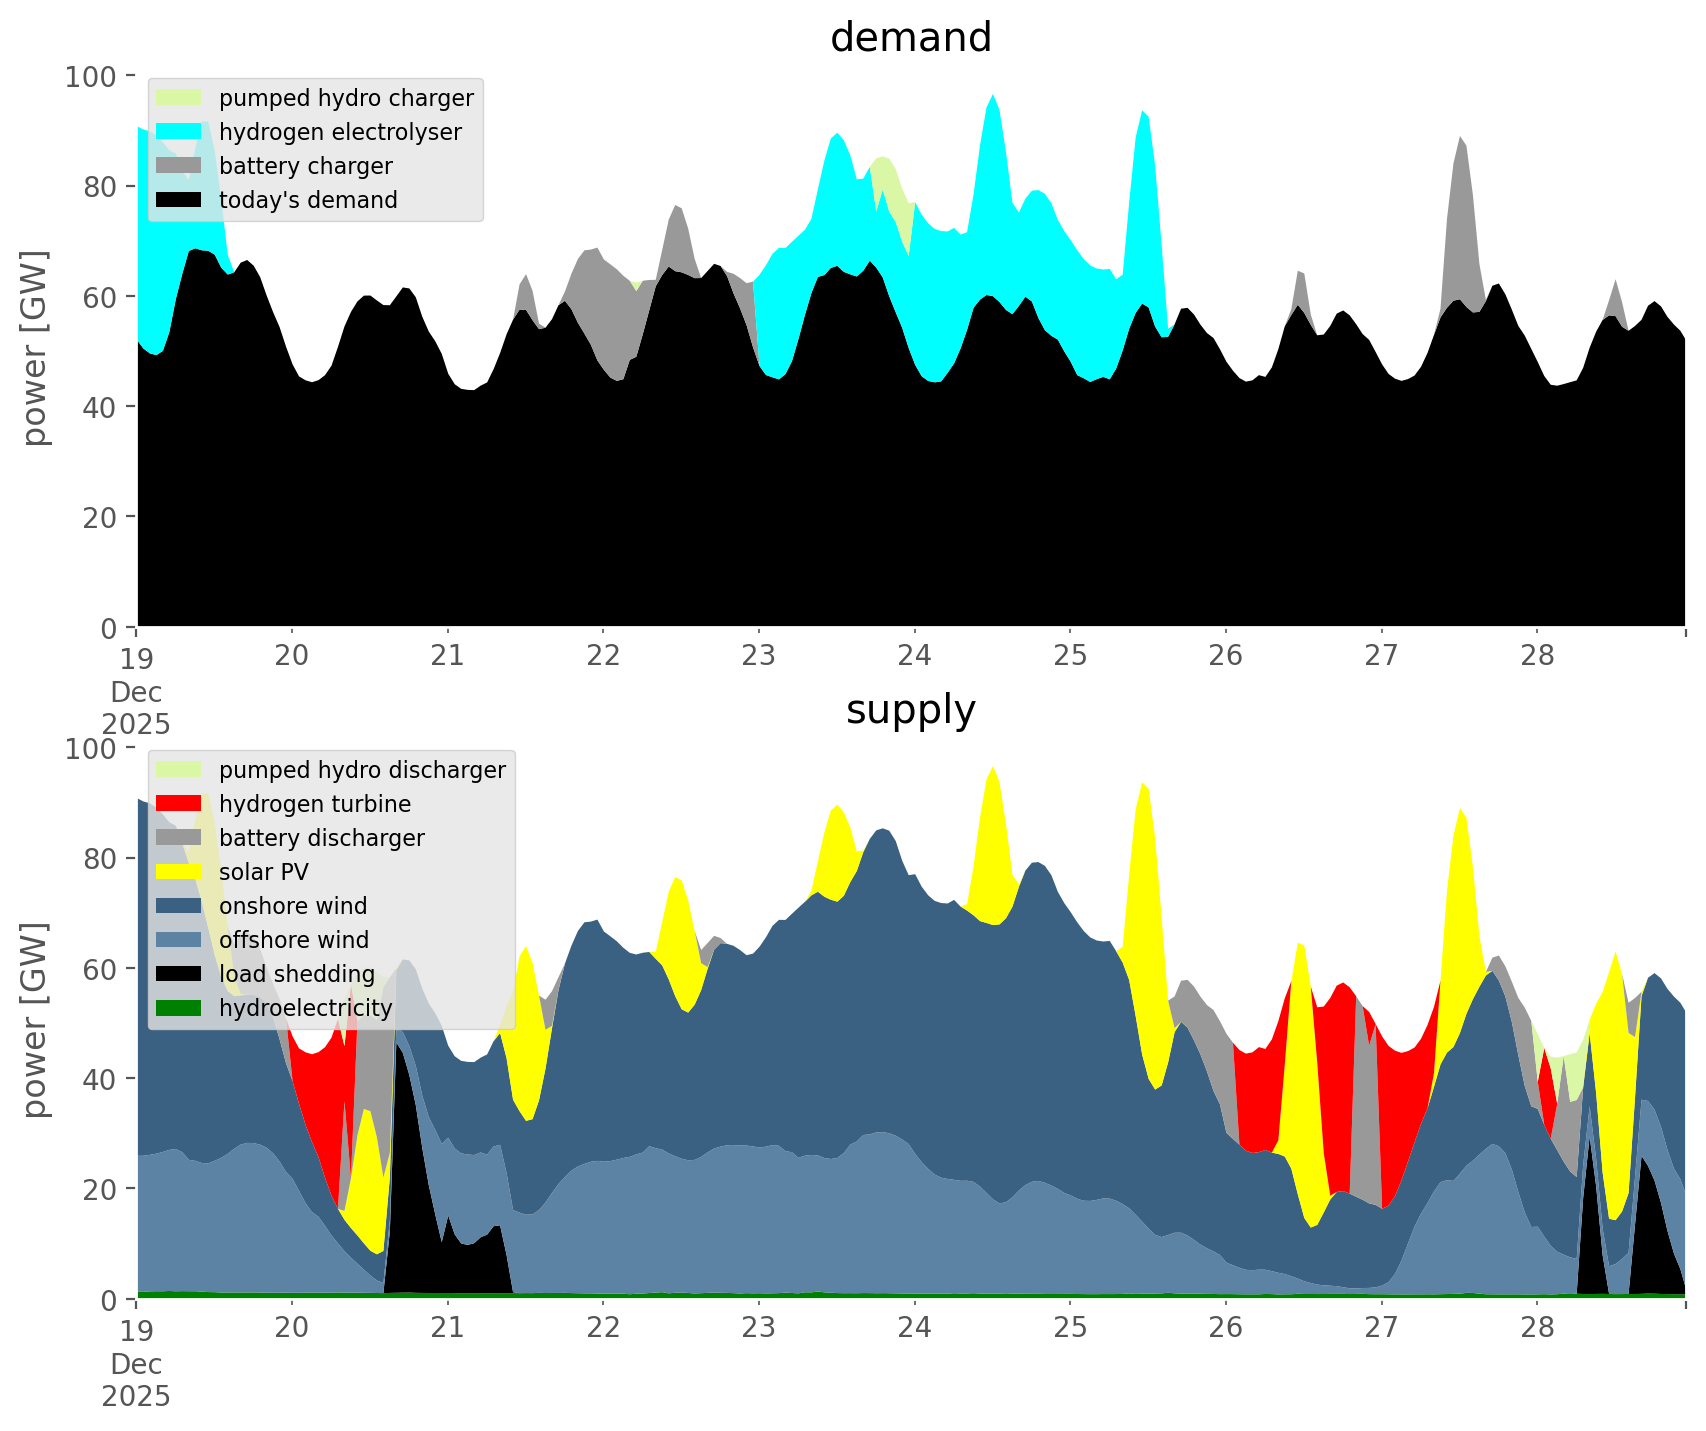Click the green hydroelectricity legend swatch
The image size is (1706, 1431).
[x=179, y=1008]
